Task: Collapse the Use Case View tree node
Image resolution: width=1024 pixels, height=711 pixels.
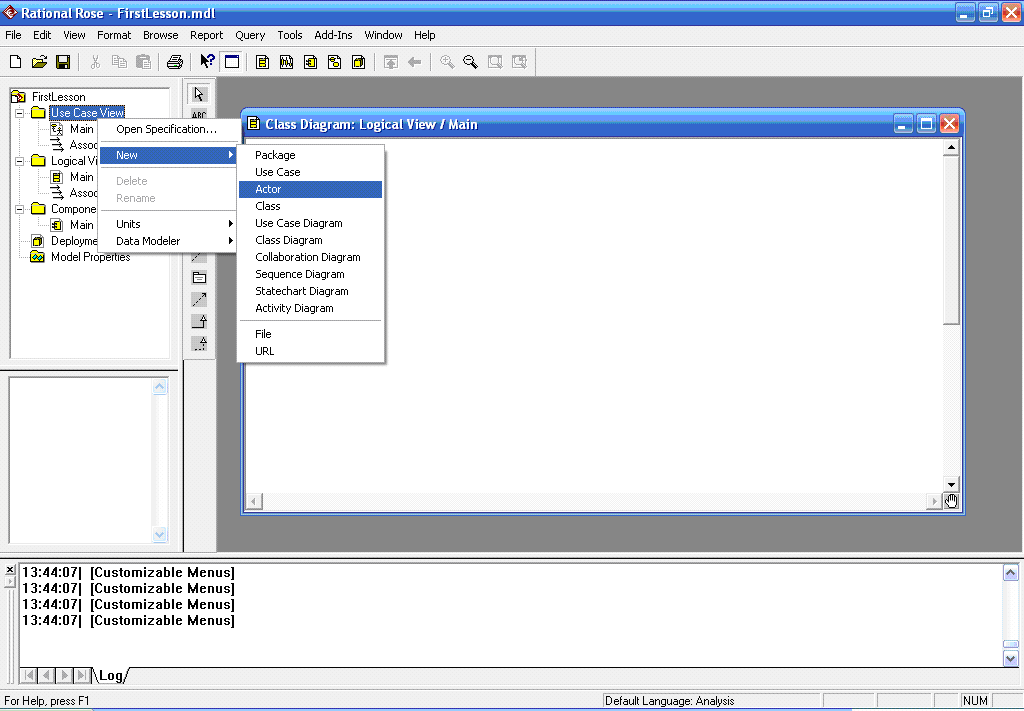Action: 20,113
